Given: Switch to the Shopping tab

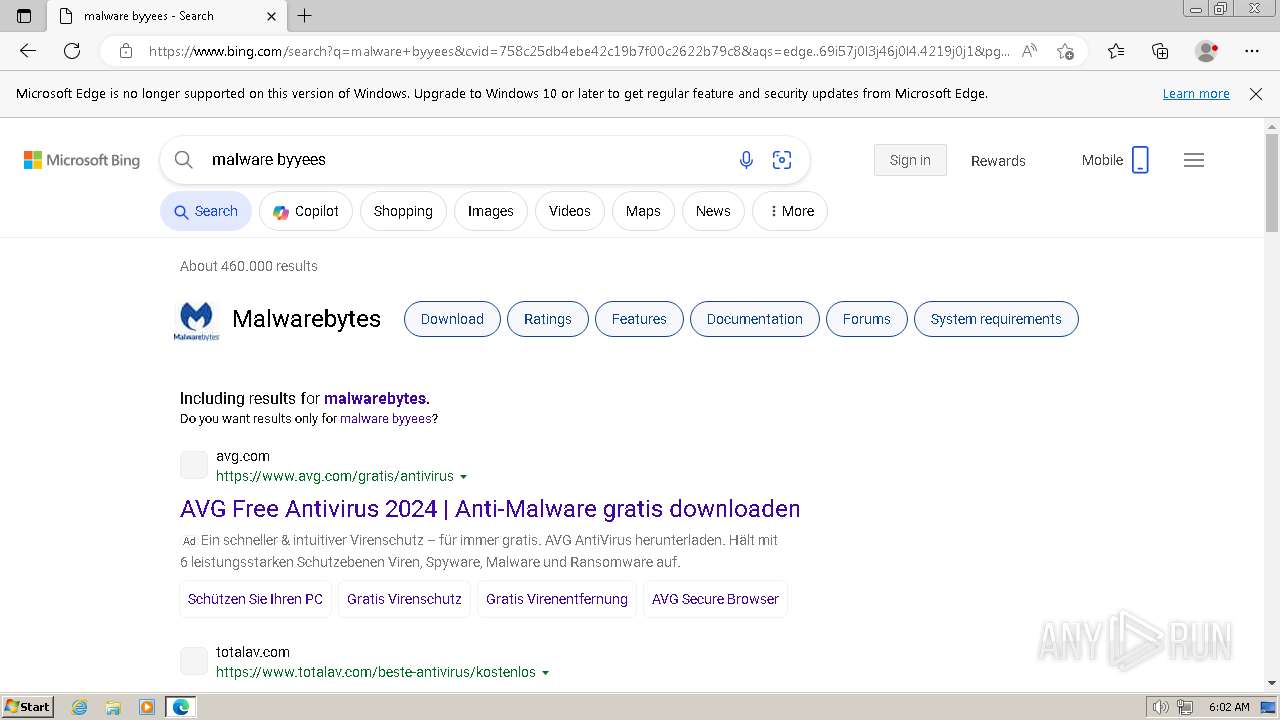Looking at the screenshot, I should click(403, 211).
